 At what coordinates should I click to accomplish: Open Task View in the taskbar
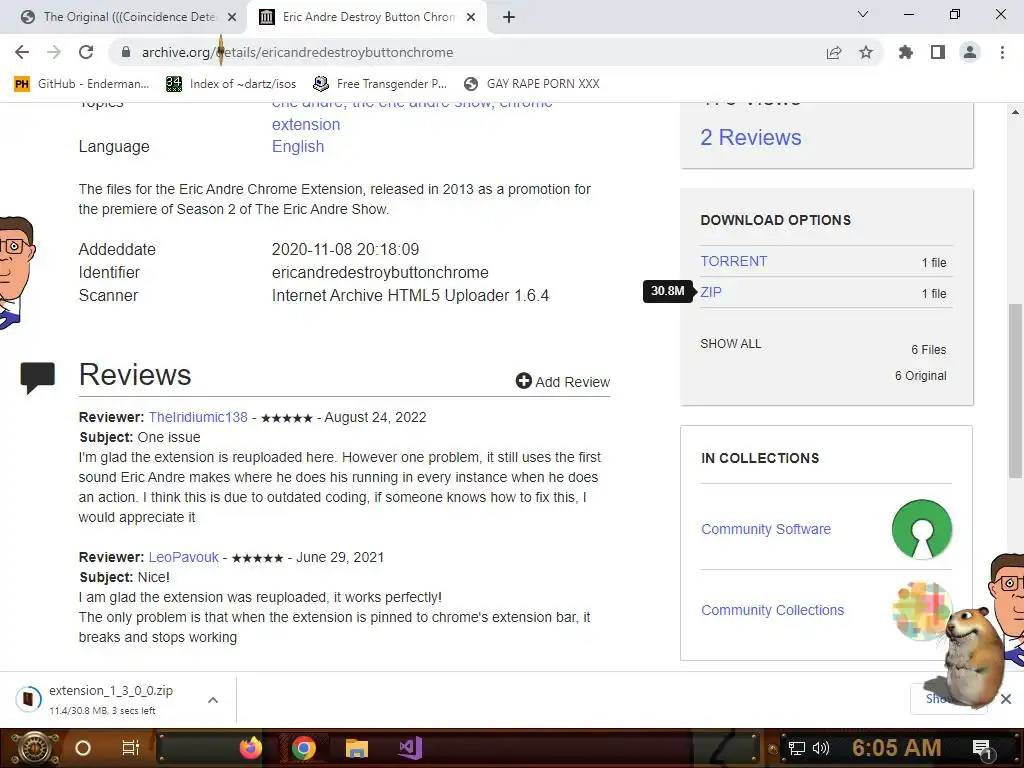[x=131, y=748]
